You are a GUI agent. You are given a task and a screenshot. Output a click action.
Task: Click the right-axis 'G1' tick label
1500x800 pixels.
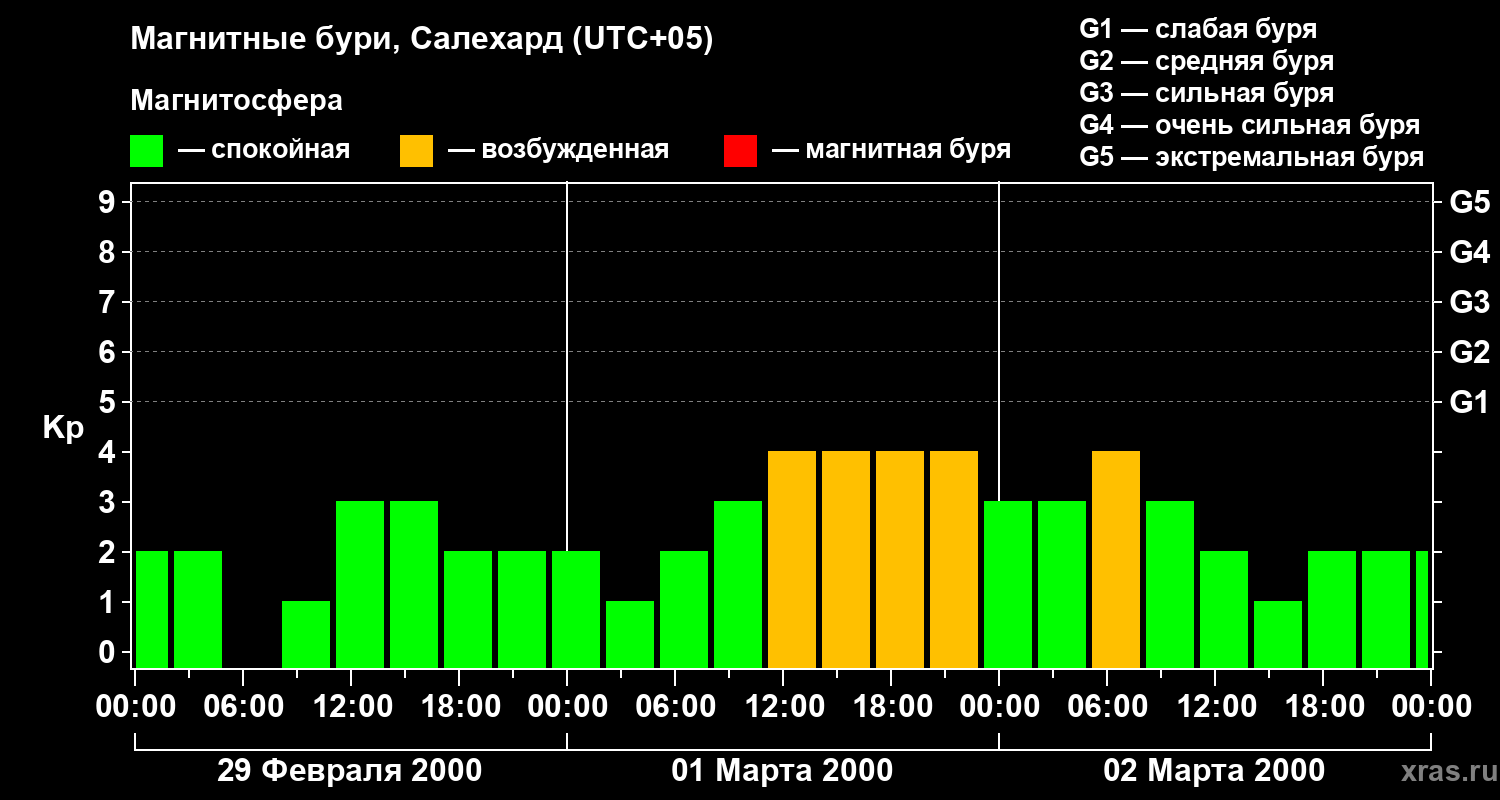tap(1469, 402)
